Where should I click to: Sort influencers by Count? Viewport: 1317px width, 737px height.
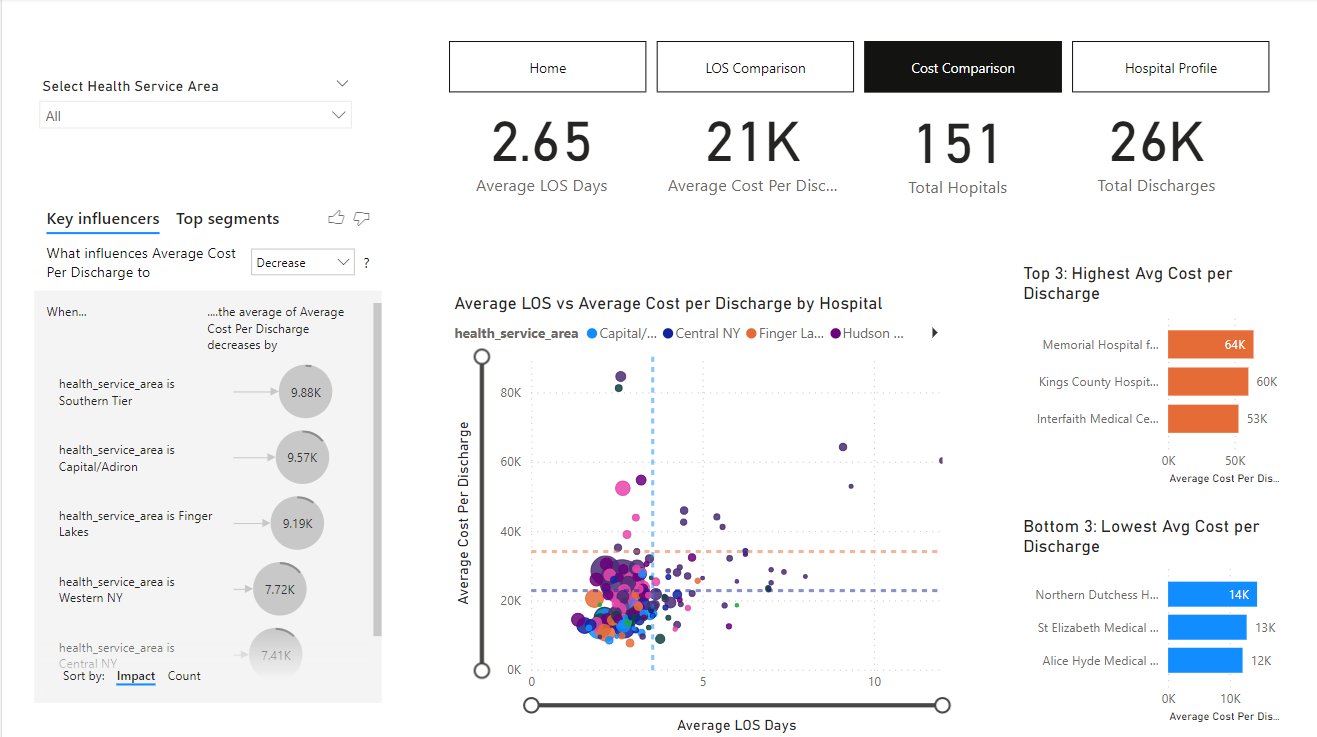[184, 676]
